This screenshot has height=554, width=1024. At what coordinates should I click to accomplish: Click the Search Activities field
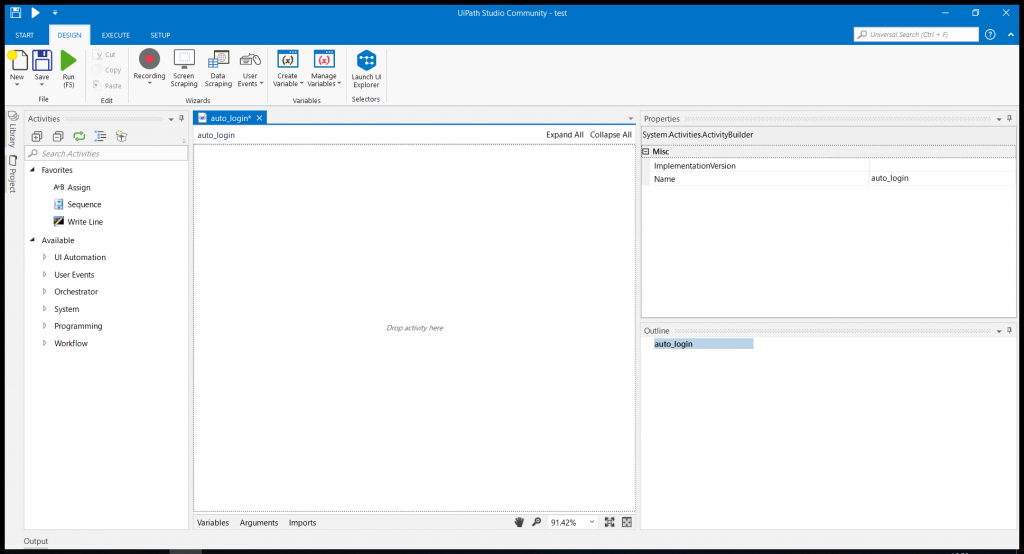pos(106,154)
